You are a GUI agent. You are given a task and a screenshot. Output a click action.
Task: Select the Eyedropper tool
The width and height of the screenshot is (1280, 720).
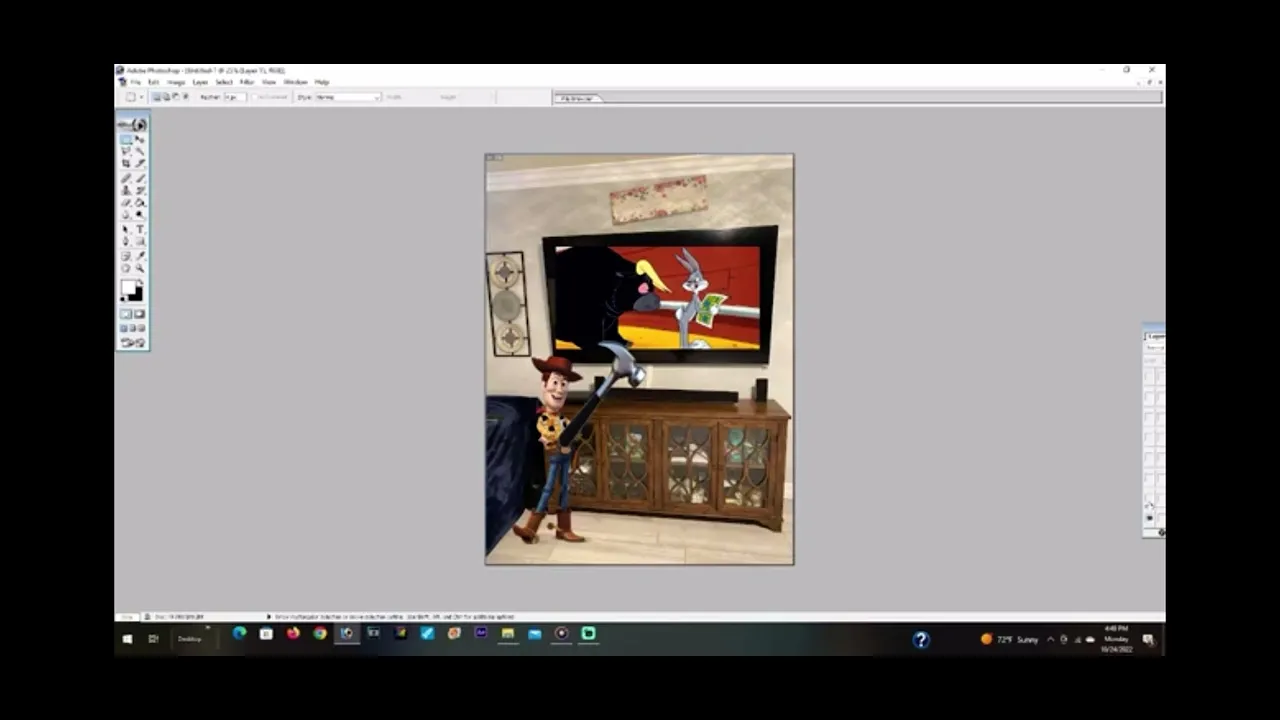140,255
